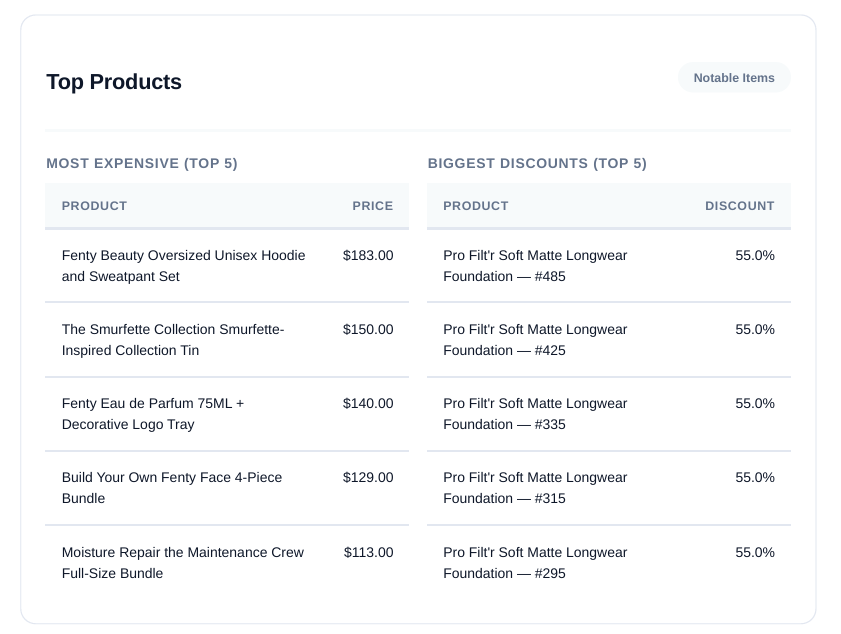Click the Discount column header
The height and width of the screenshot is (634, 841).
click(739, 206)
